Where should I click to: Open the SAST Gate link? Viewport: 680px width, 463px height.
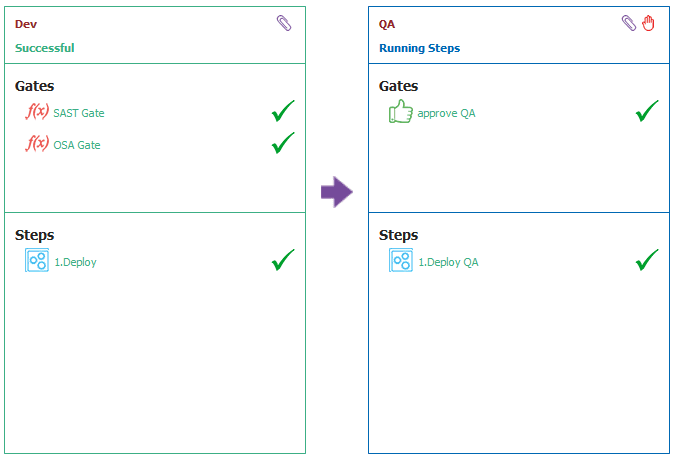pyautogui.click(x=79, y=113)
